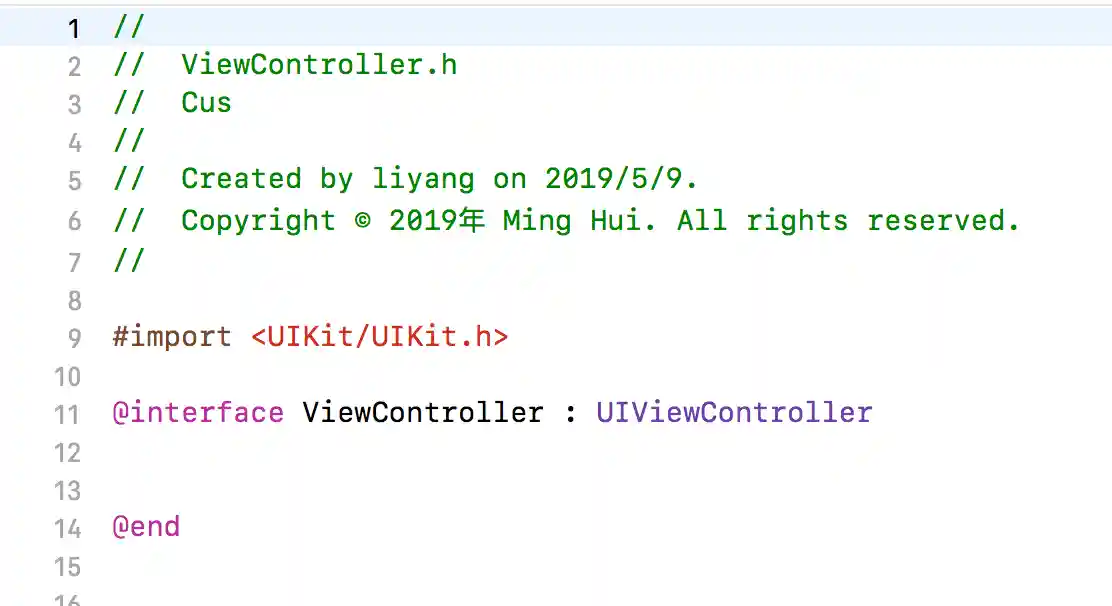This screenshot has height=606, width=1112.
Task: Click line number 8 in the gutter
Action: coord(74,301)
